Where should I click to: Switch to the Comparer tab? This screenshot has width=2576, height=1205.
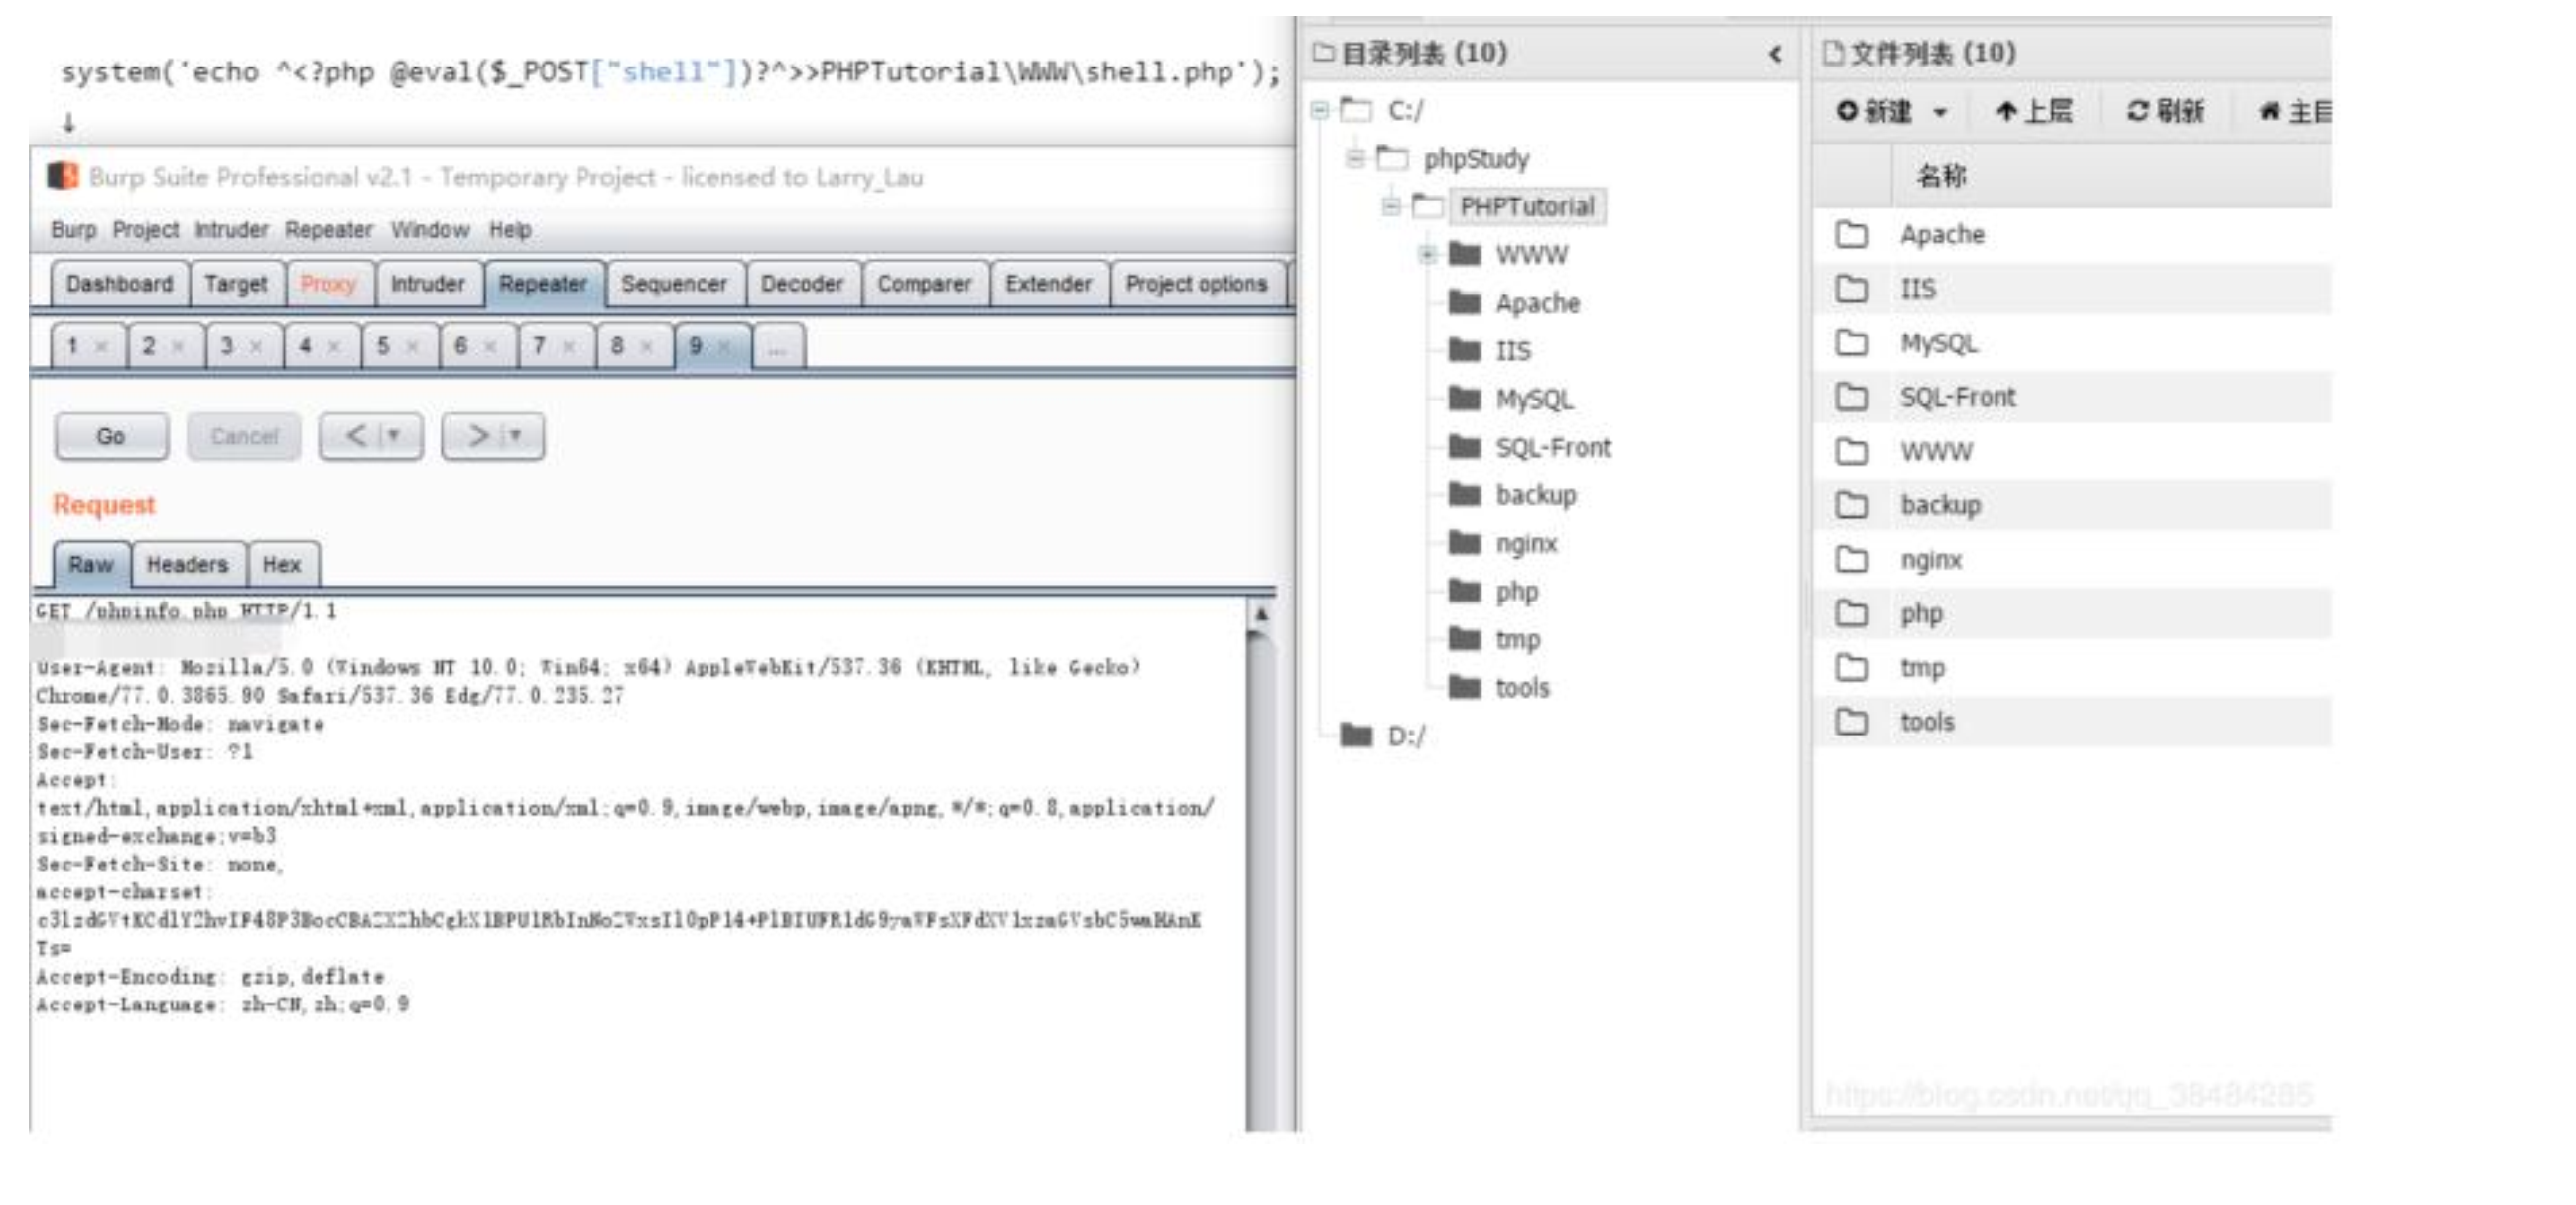pyautogui.click(x=925, y=284)
